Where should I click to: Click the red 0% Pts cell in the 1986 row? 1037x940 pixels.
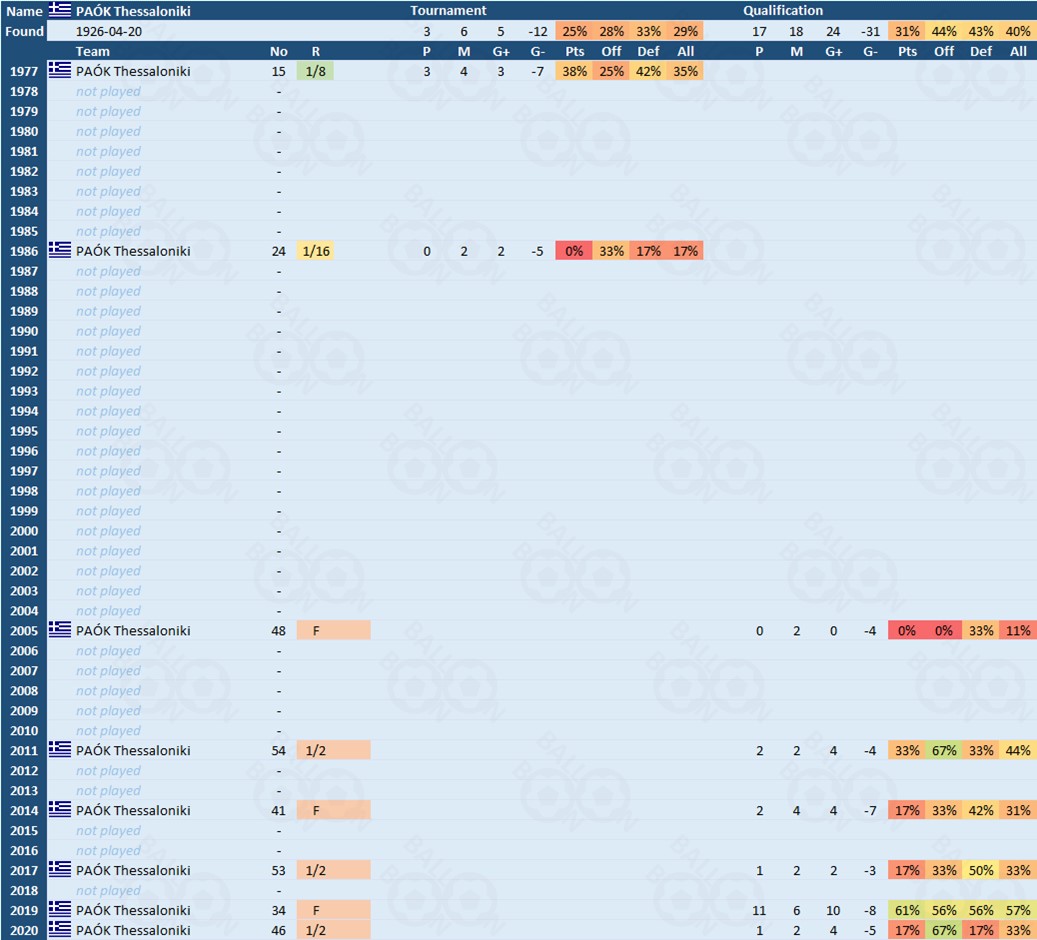pos(574,251)
